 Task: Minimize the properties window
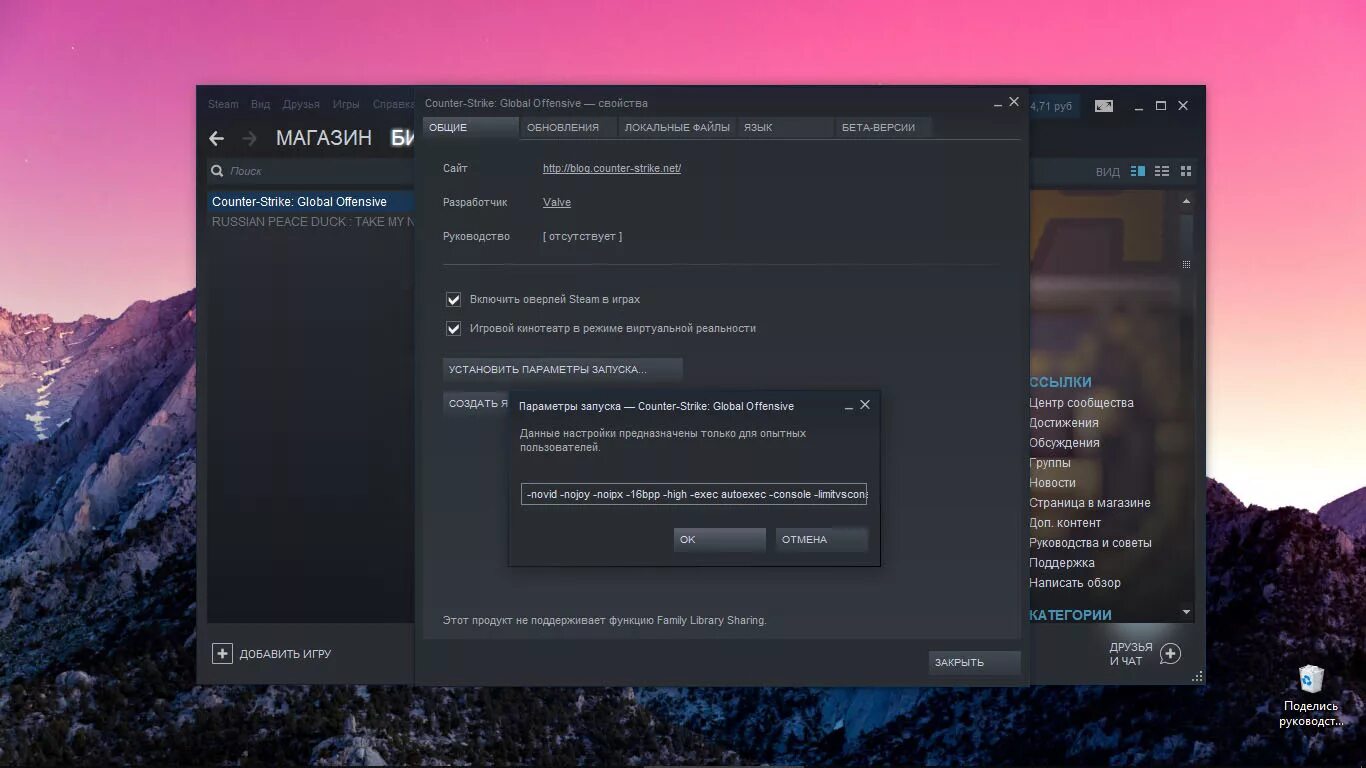998,103
